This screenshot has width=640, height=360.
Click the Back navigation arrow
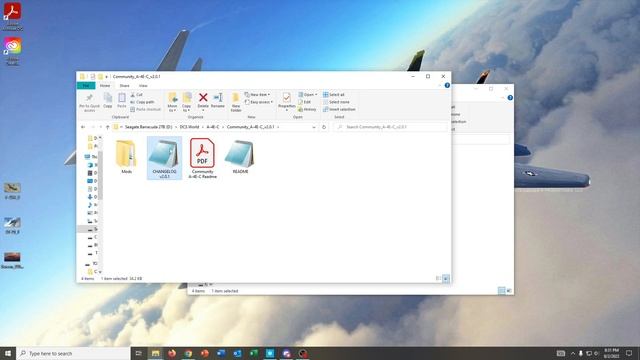(x=83, y=127)
